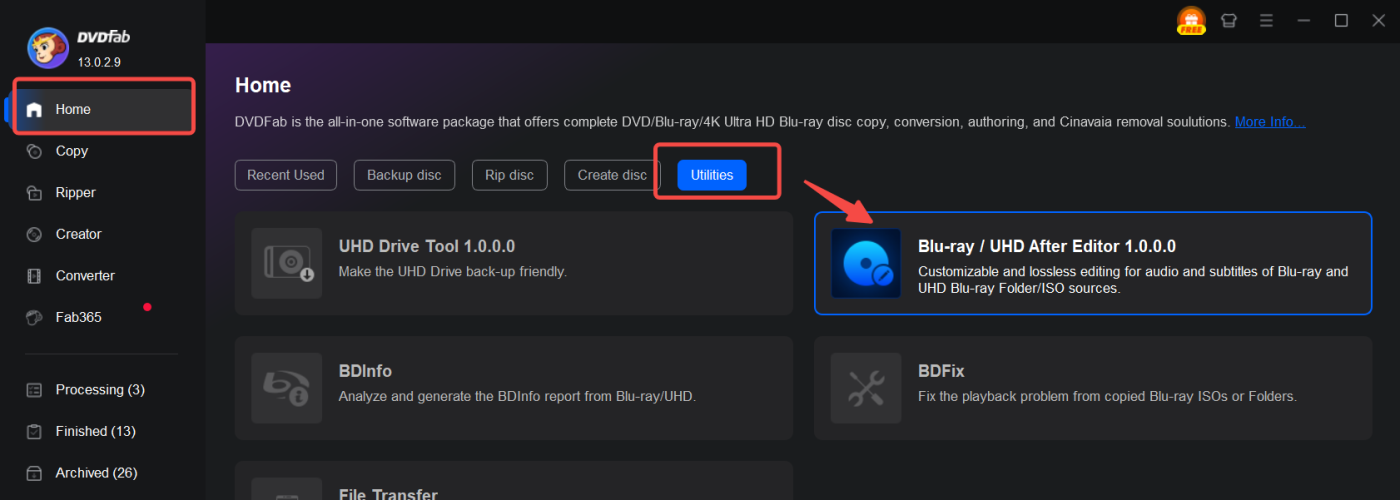Click the Copy disc icon in sidebar
1400x500 pixels.
pos(34,151)
